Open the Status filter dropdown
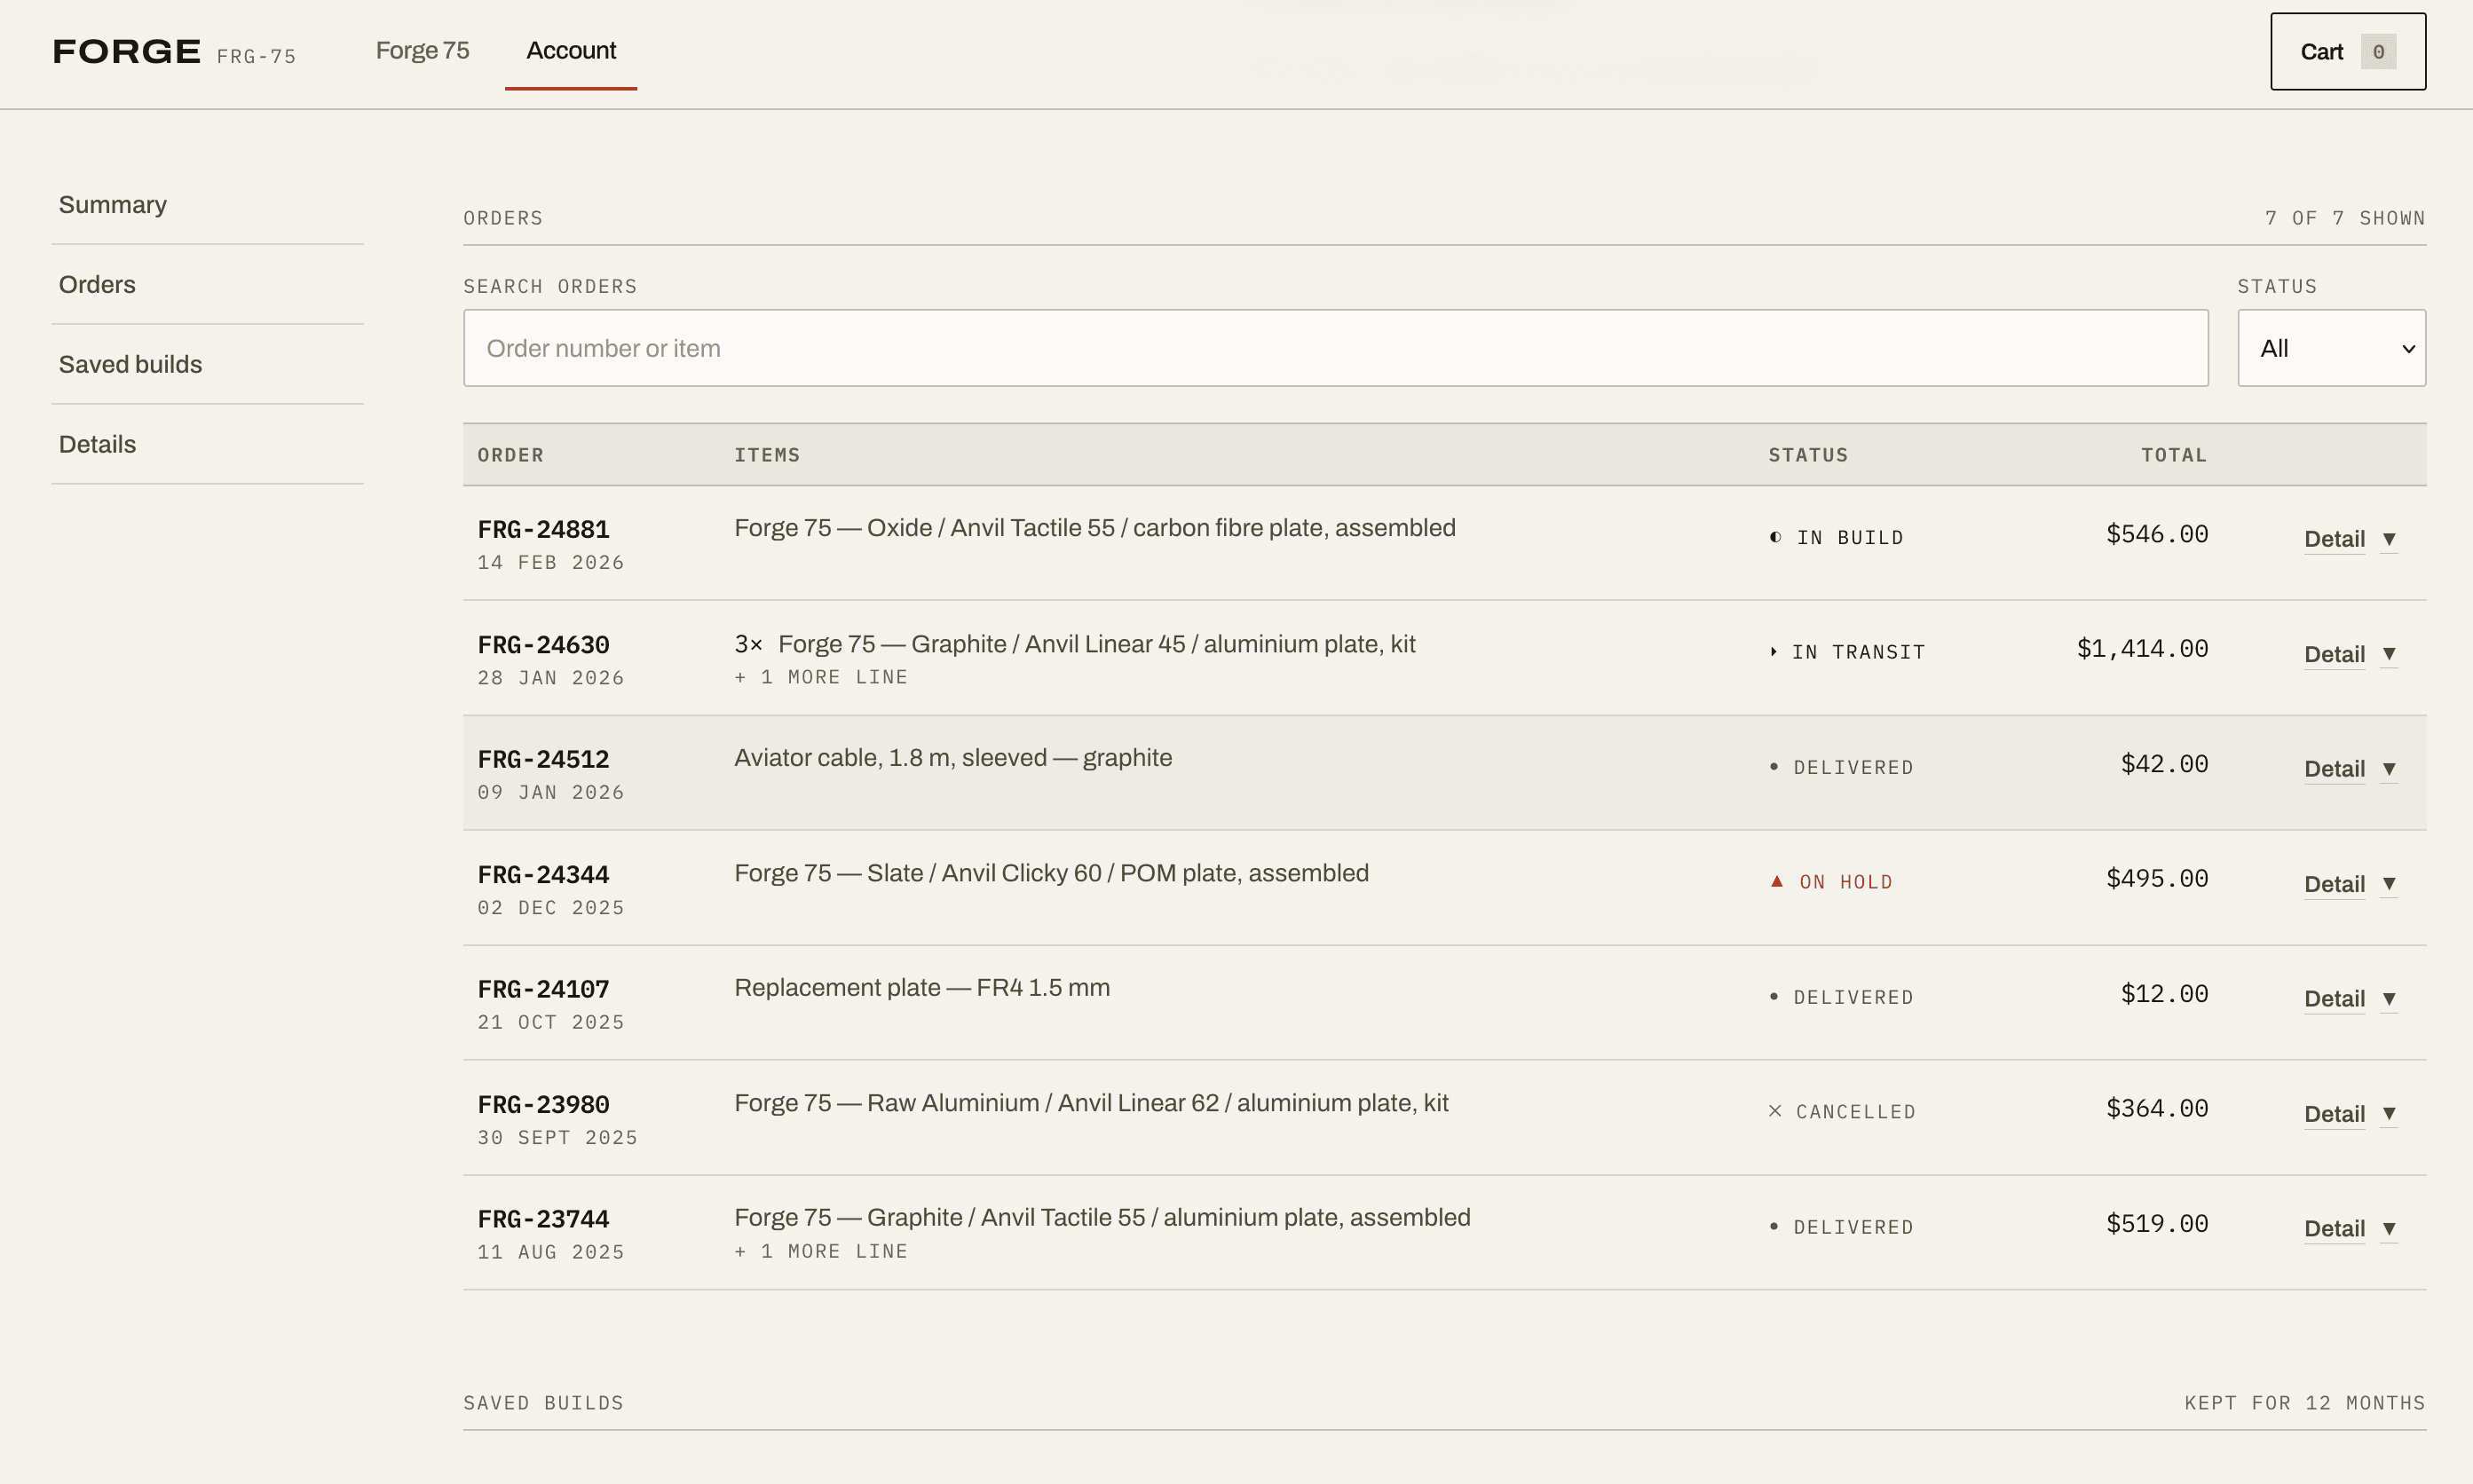This screenshot has height=1484, width=2473. point(2331,348)
